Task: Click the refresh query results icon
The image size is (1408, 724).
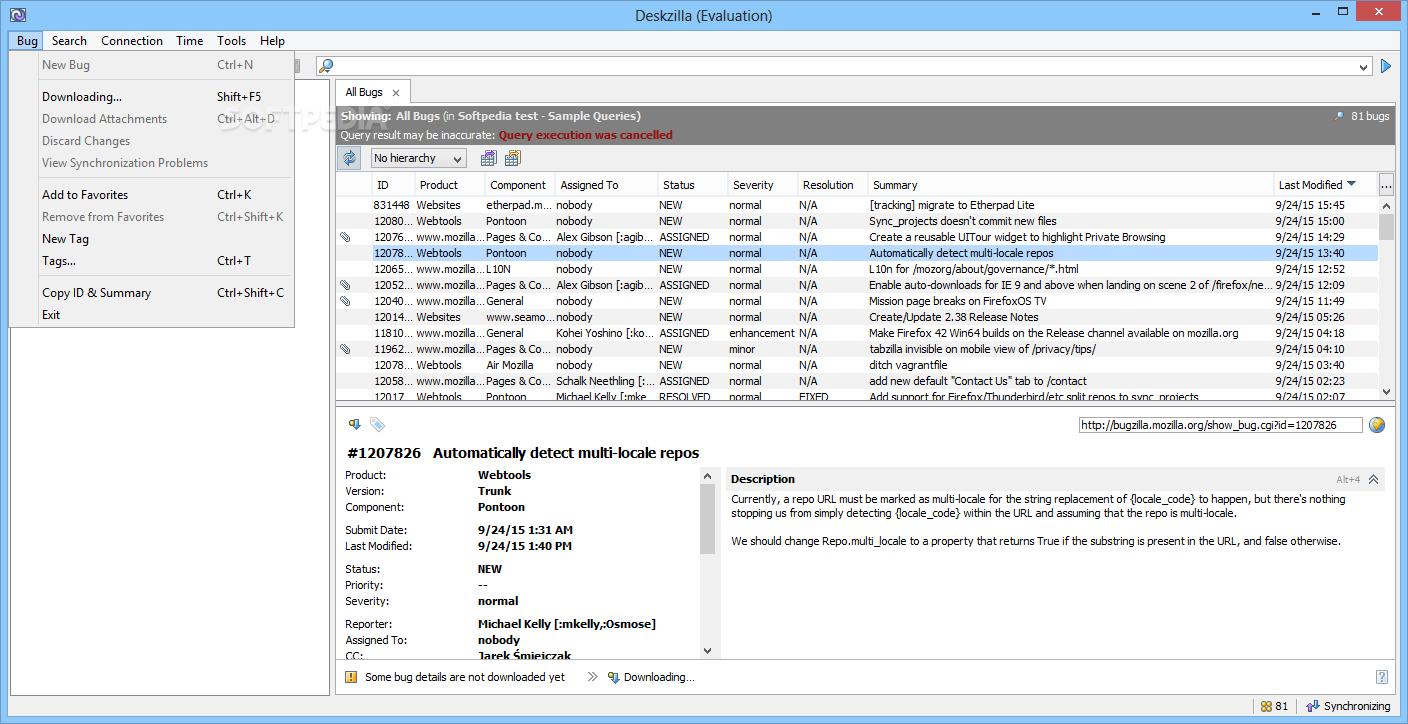Action: (349, 158)
